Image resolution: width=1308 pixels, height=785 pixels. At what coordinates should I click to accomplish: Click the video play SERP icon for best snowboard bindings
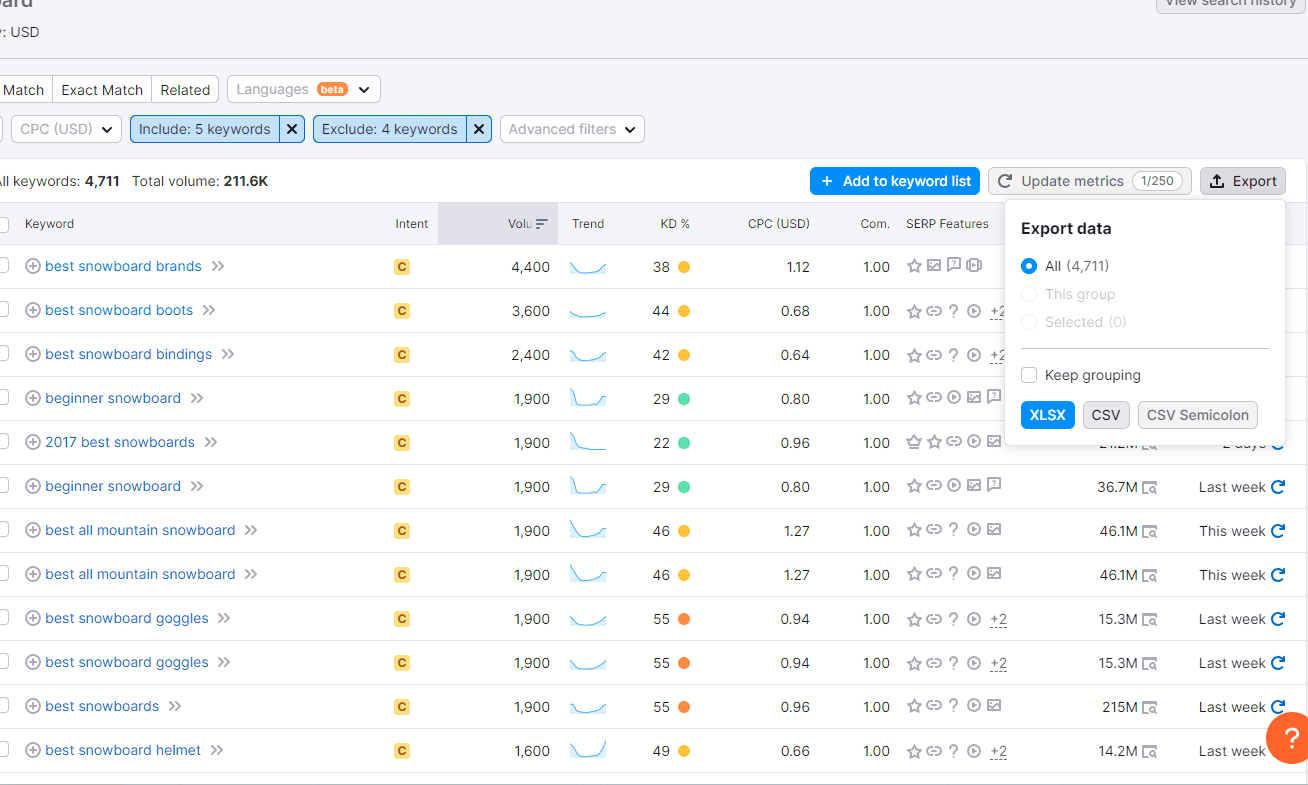974,355
